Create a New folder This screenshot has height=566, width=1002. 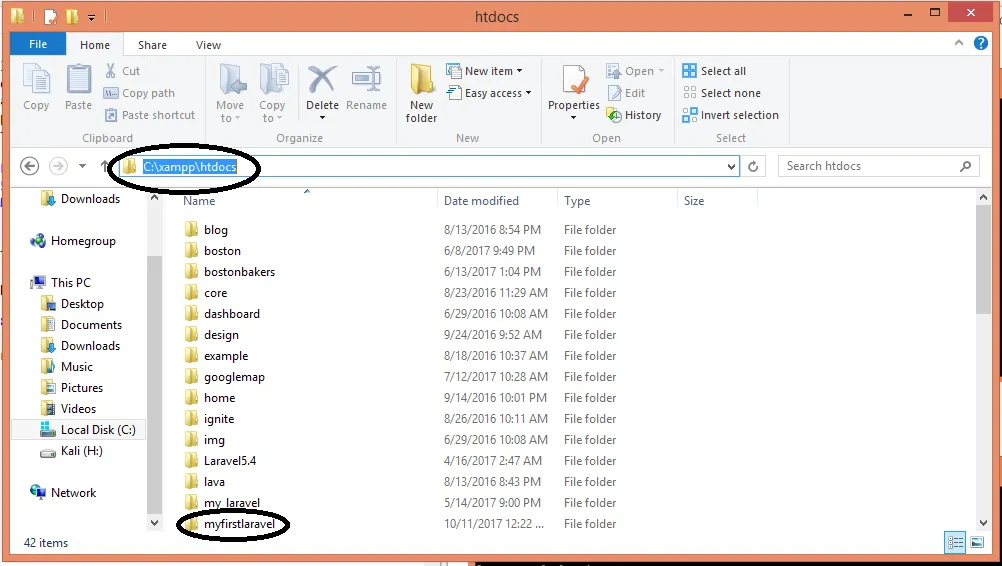pyautogui.click(x=422, y=93)
